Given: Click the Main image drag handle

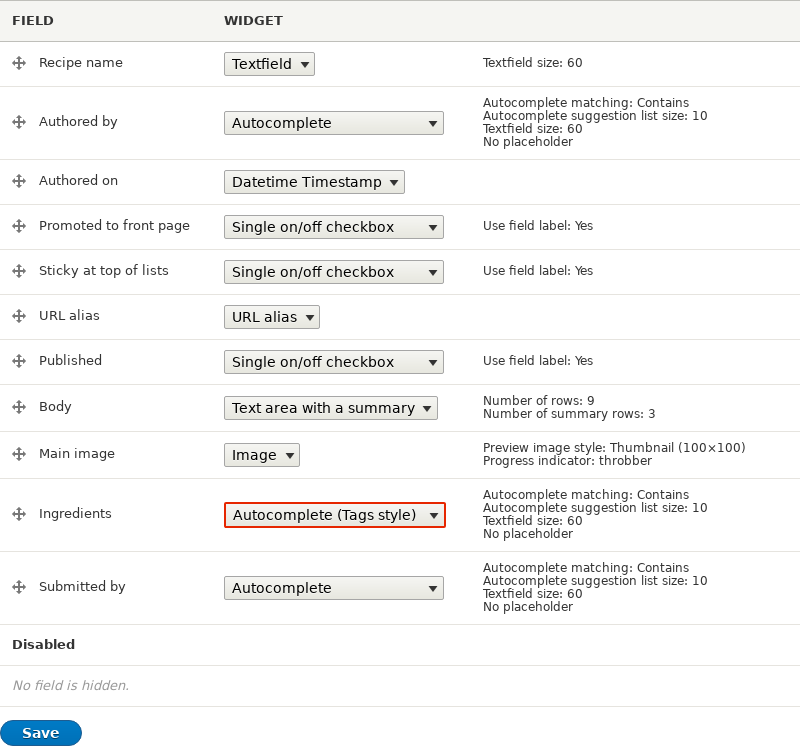Looking at the screenshot, I should pyautogui.click(x=19, y=454).
